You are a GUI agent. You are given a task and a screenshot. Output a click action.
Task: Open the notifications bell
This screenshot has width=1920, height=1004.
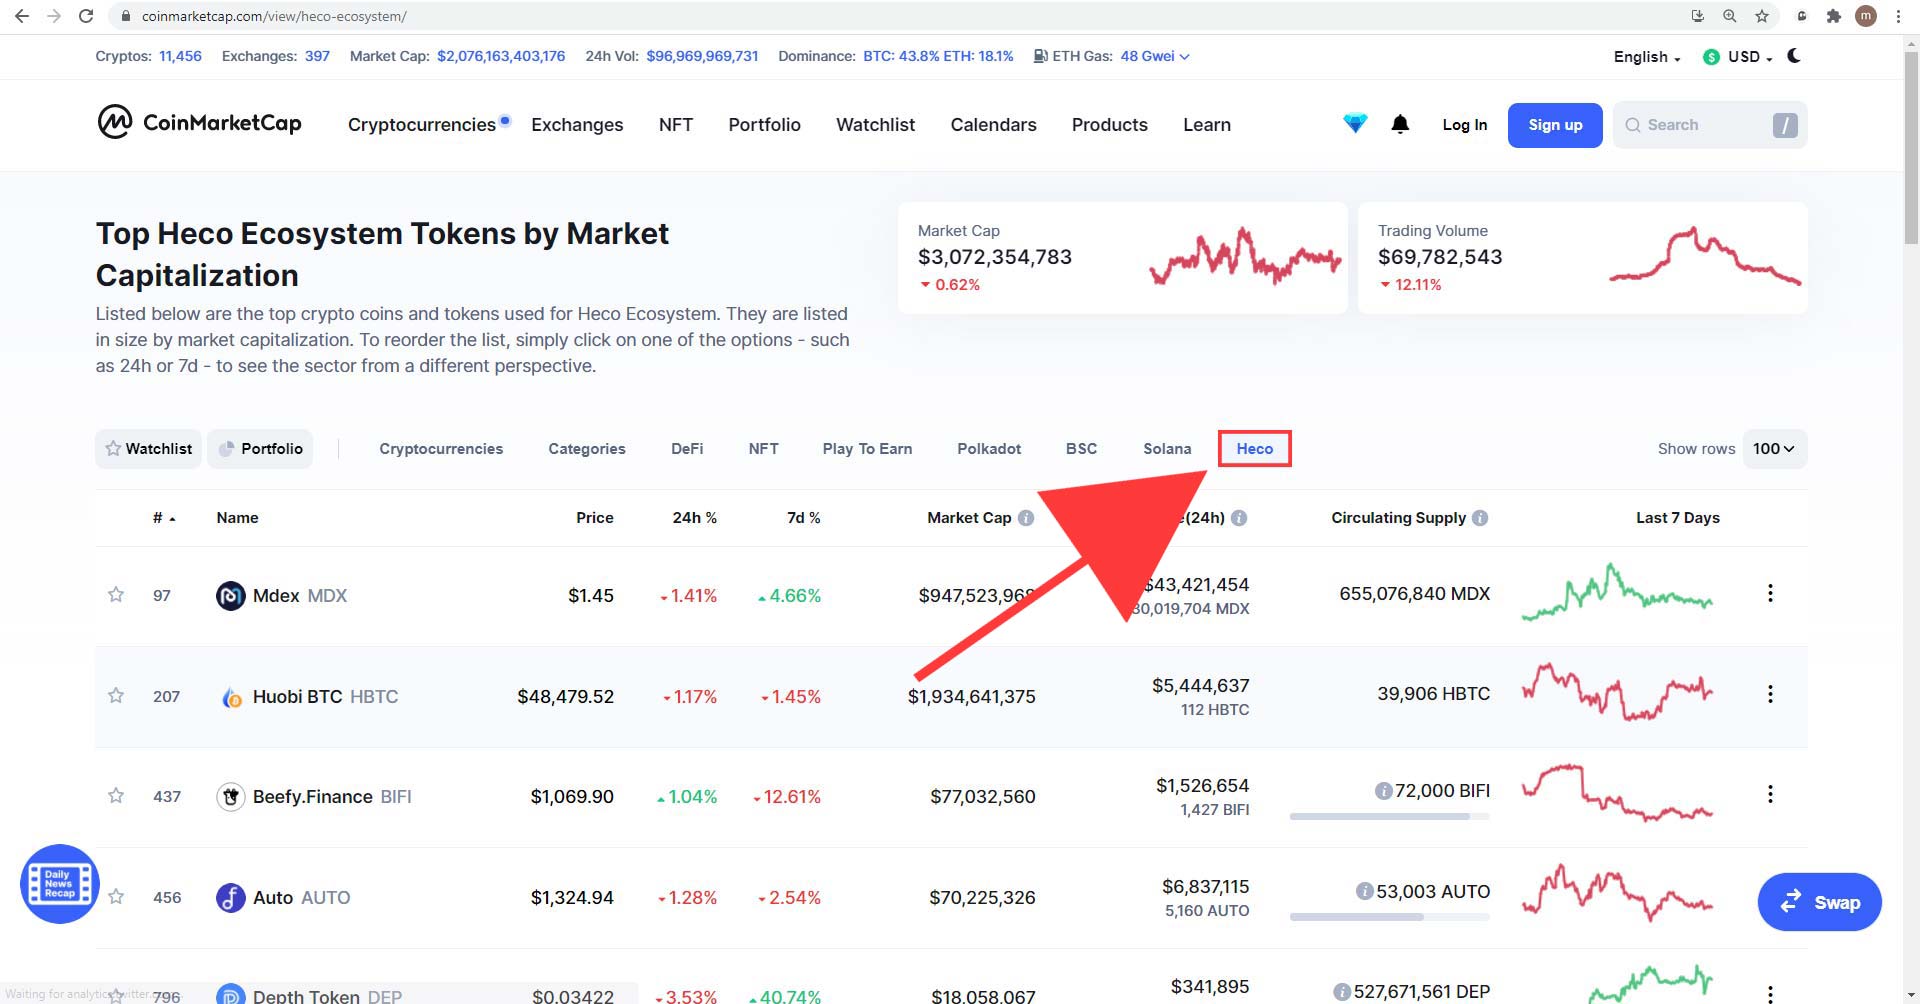(x=1400, y=124)
